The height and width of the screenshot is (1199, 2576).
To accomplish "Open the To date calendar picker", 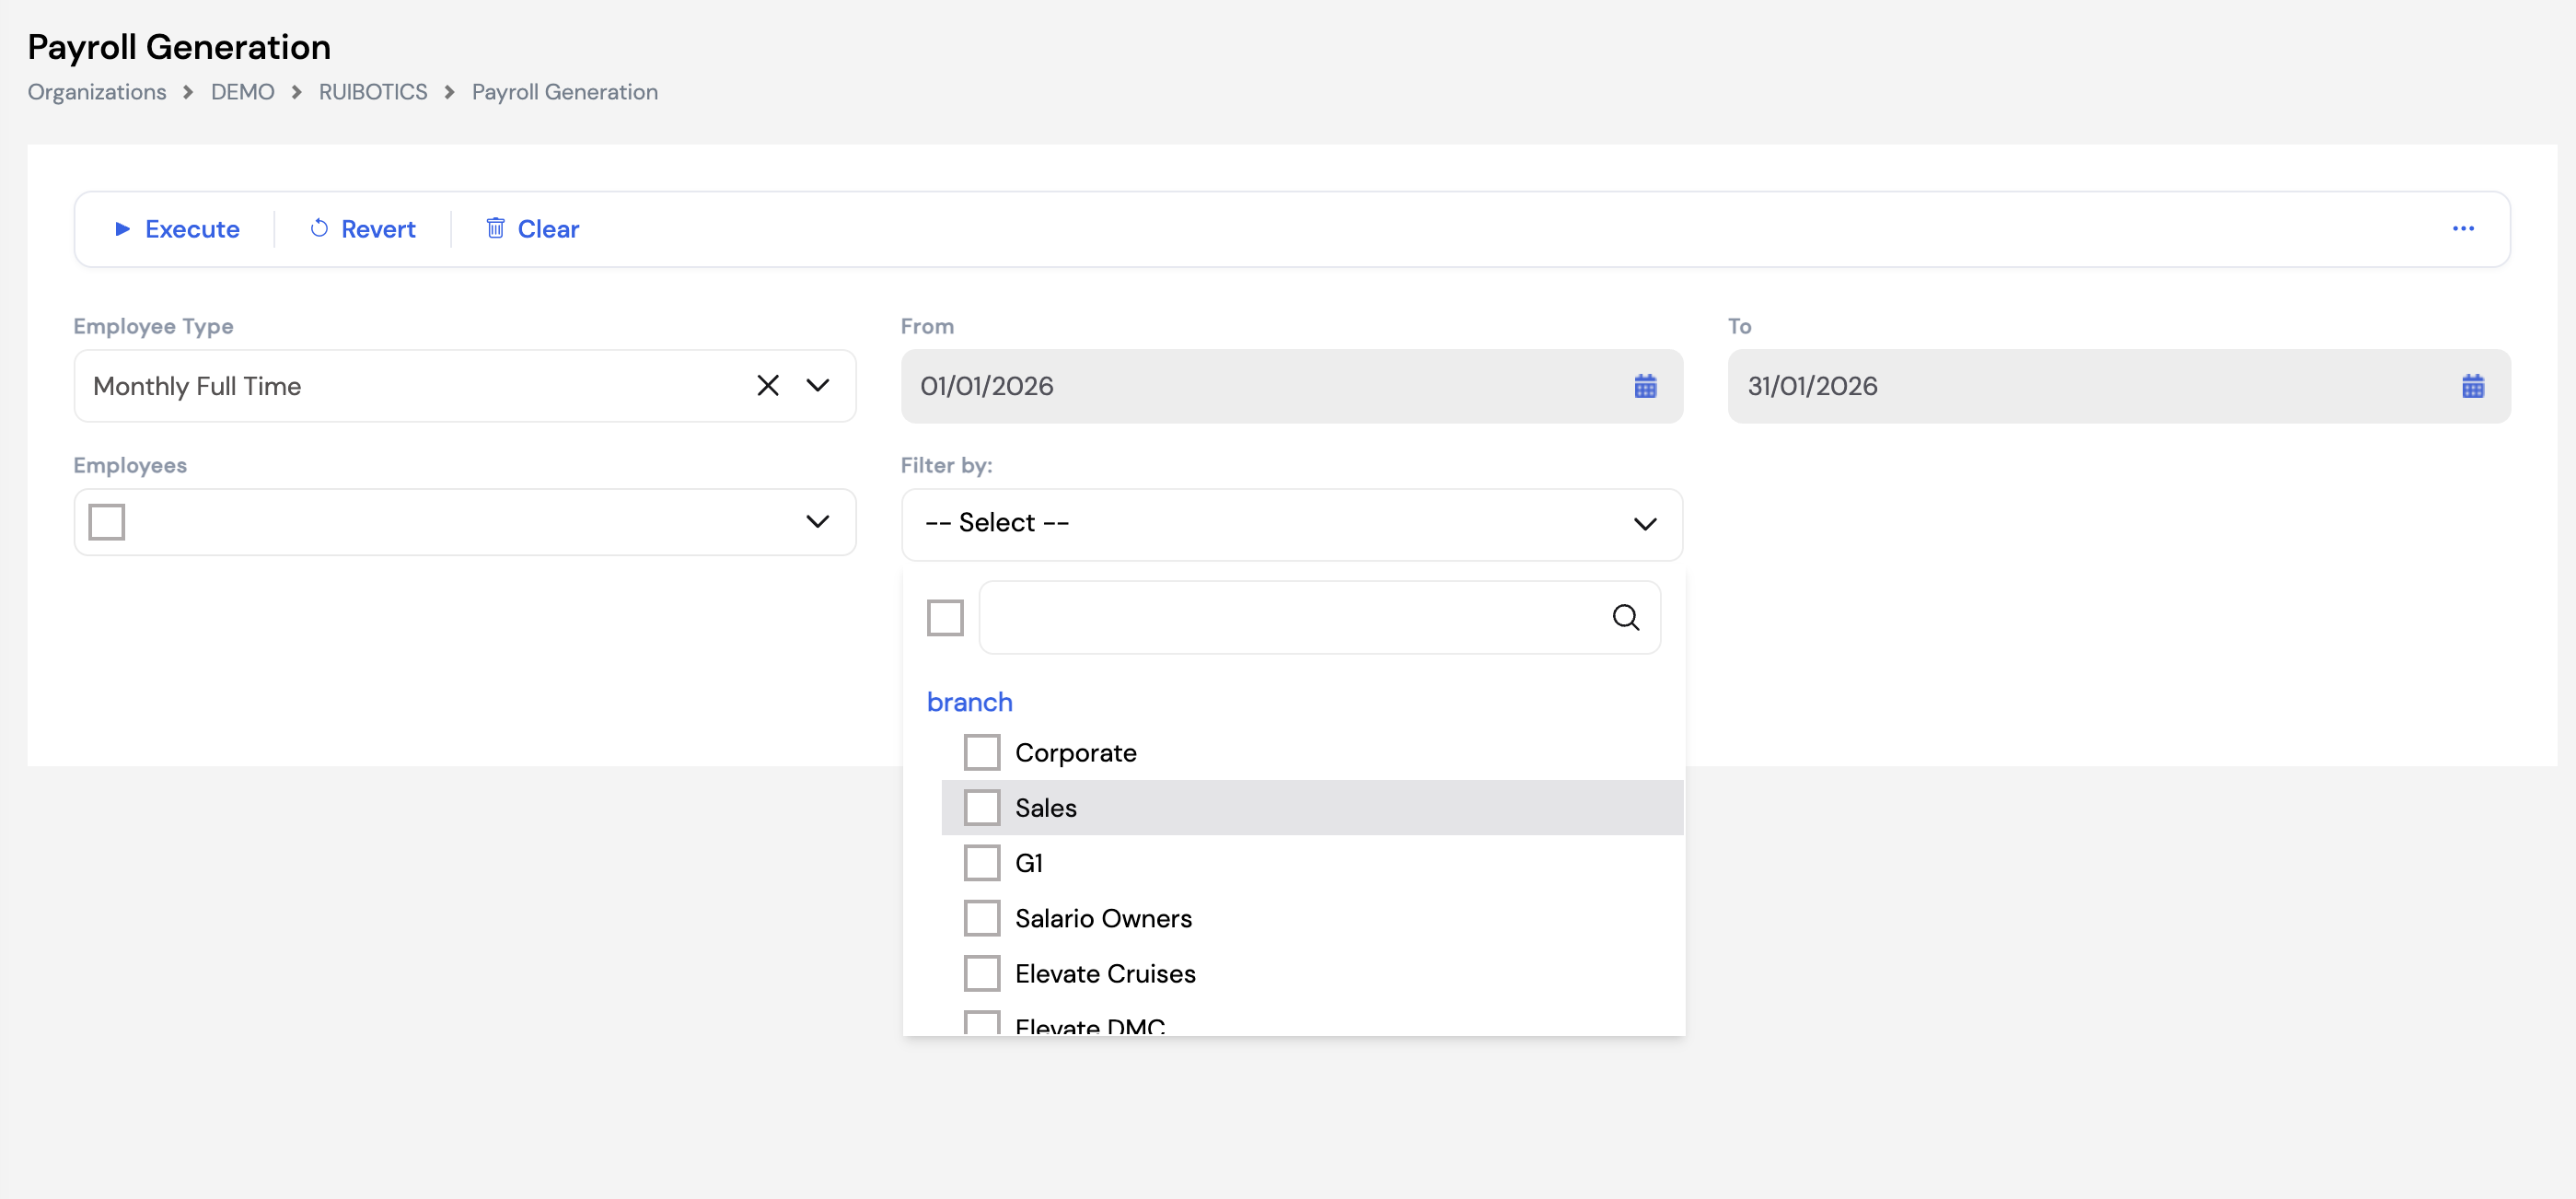I will tap(2472, 386).
